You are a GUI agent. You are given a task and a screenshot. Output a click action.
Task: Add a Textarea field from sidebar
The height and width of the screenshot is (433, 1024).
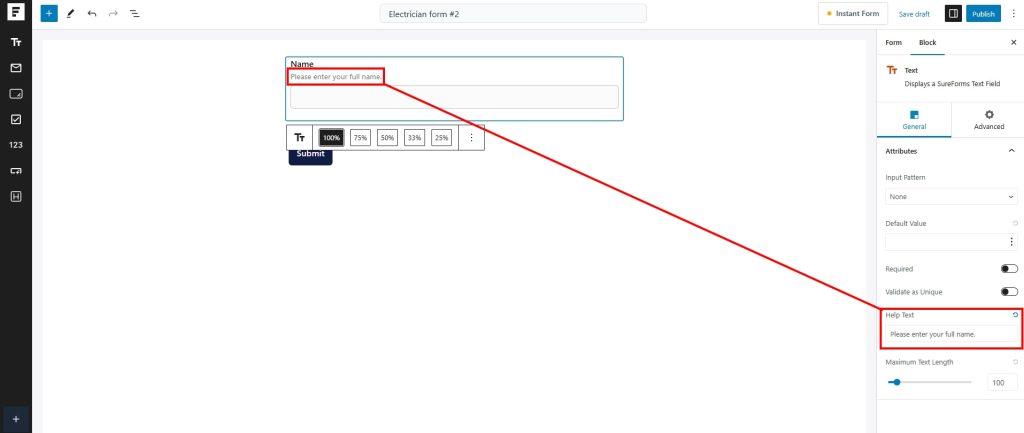pos(16,94)
